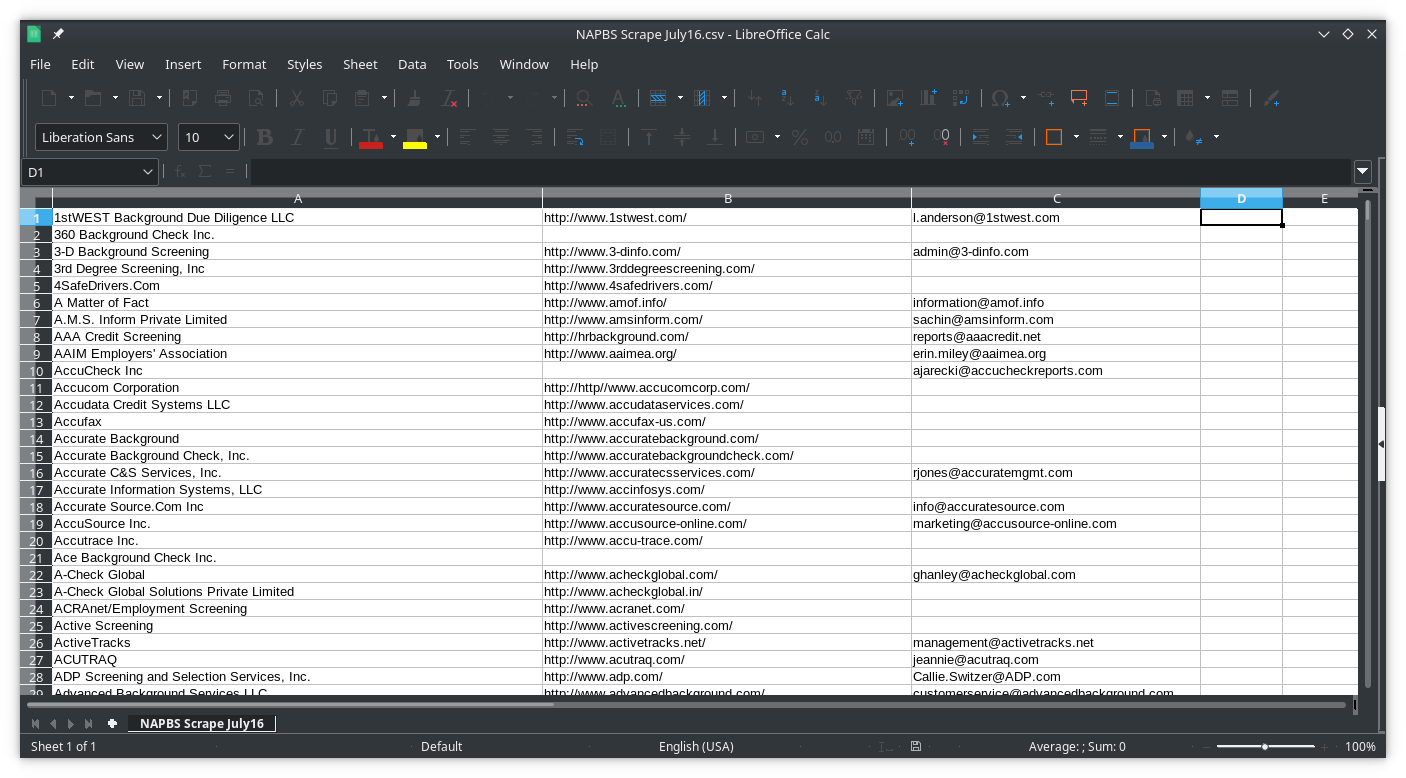Activate the Clone Formatting paintbrush
The width and height of the screenshot is (1406, 778).
tap(415, 98)
